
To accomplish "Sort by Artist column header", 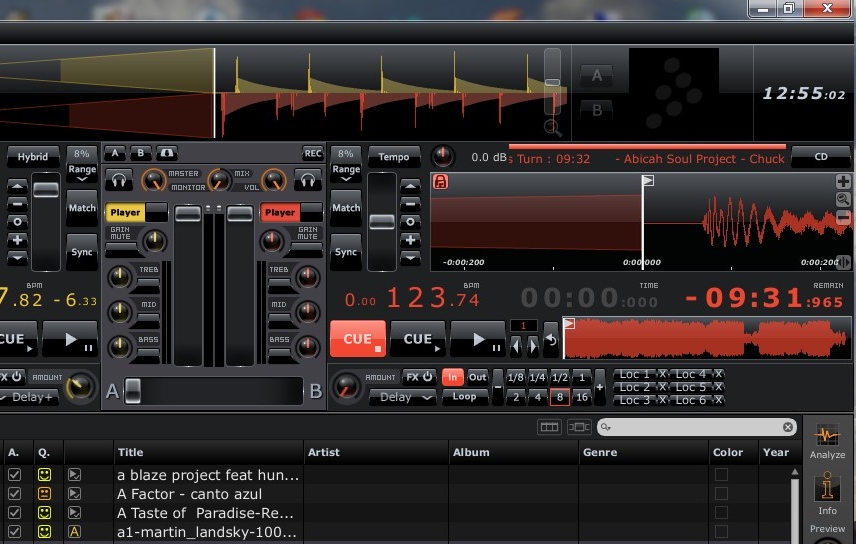I will click(x=376, y=452).
